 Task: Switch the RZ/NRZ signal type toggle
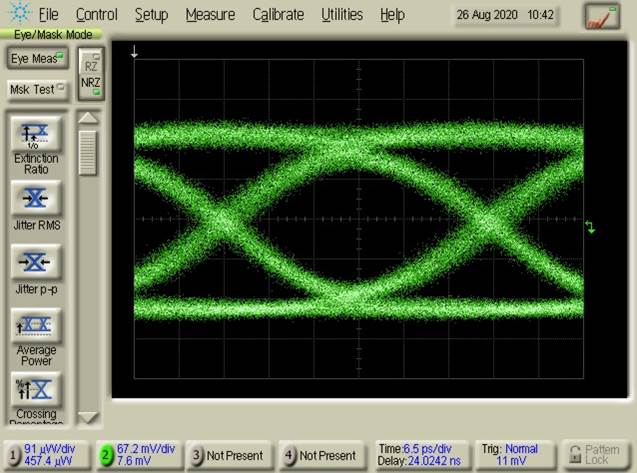[x=91, y=74]
